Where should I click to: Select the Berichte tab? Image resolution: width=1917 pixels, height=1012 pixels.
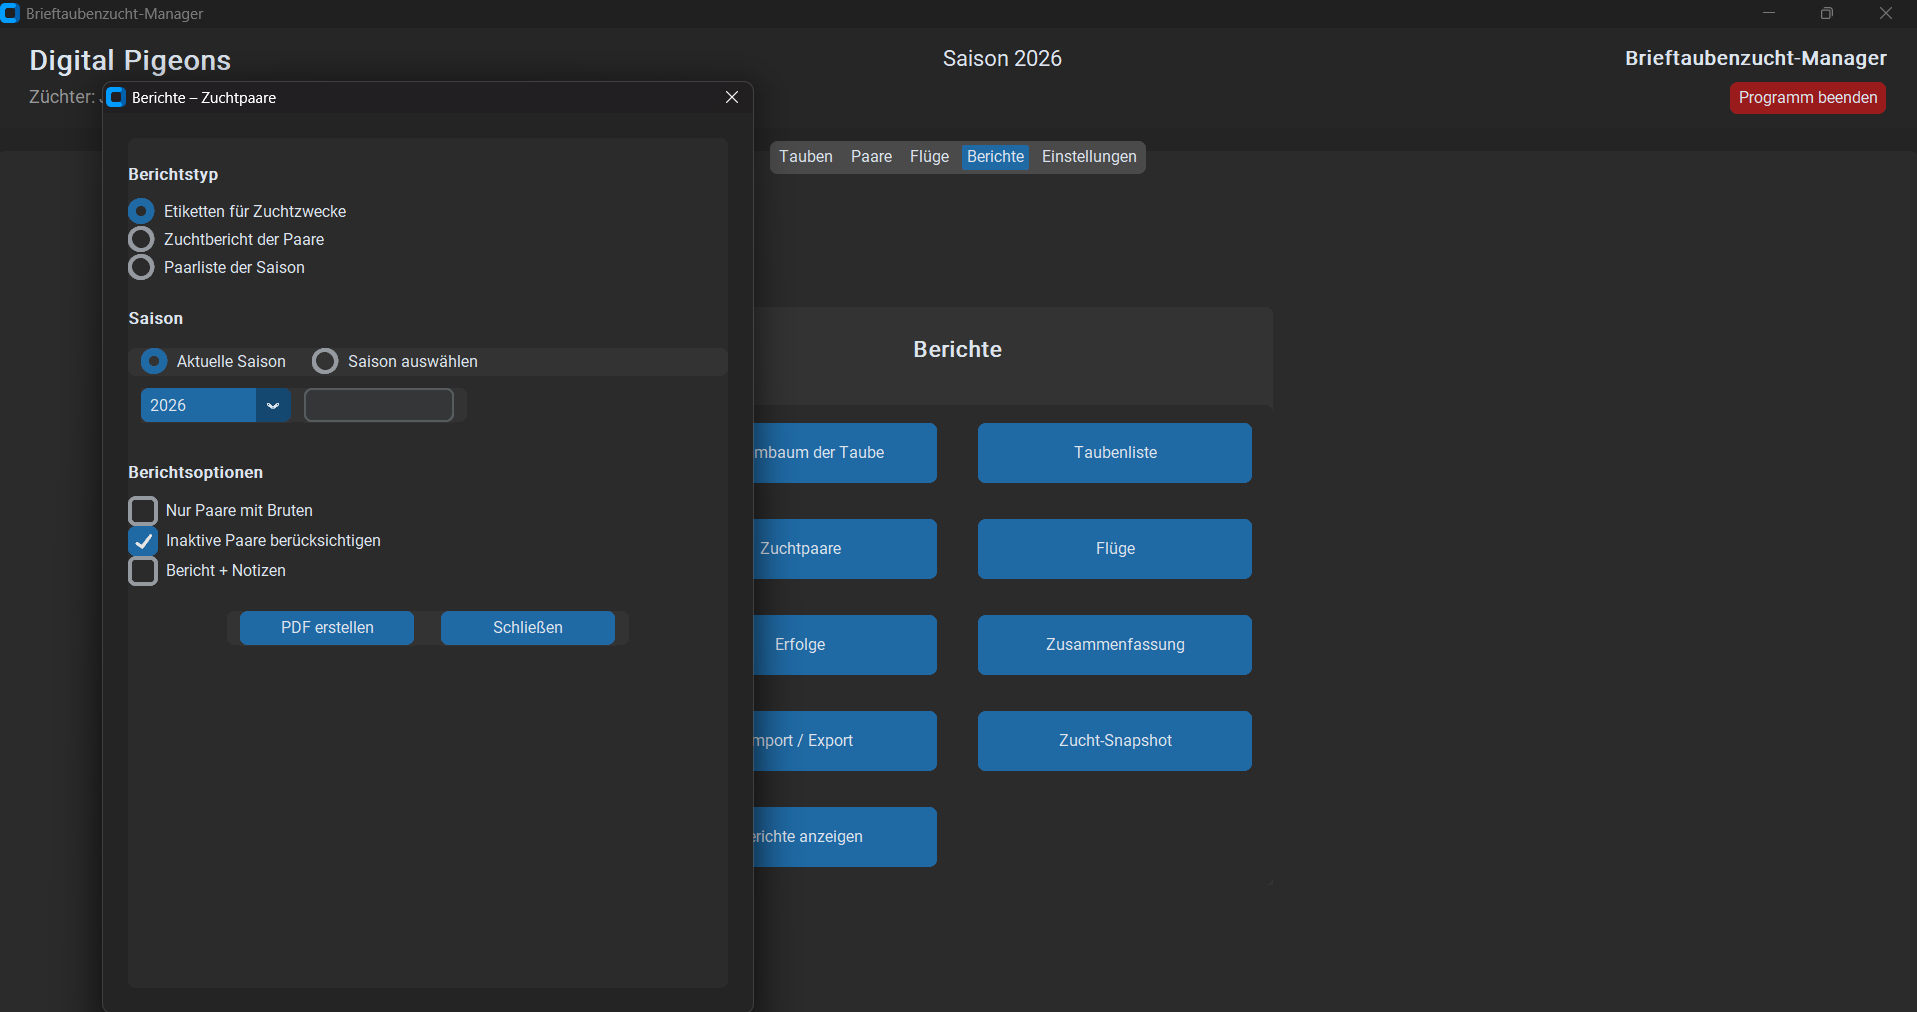click(995, 157)
